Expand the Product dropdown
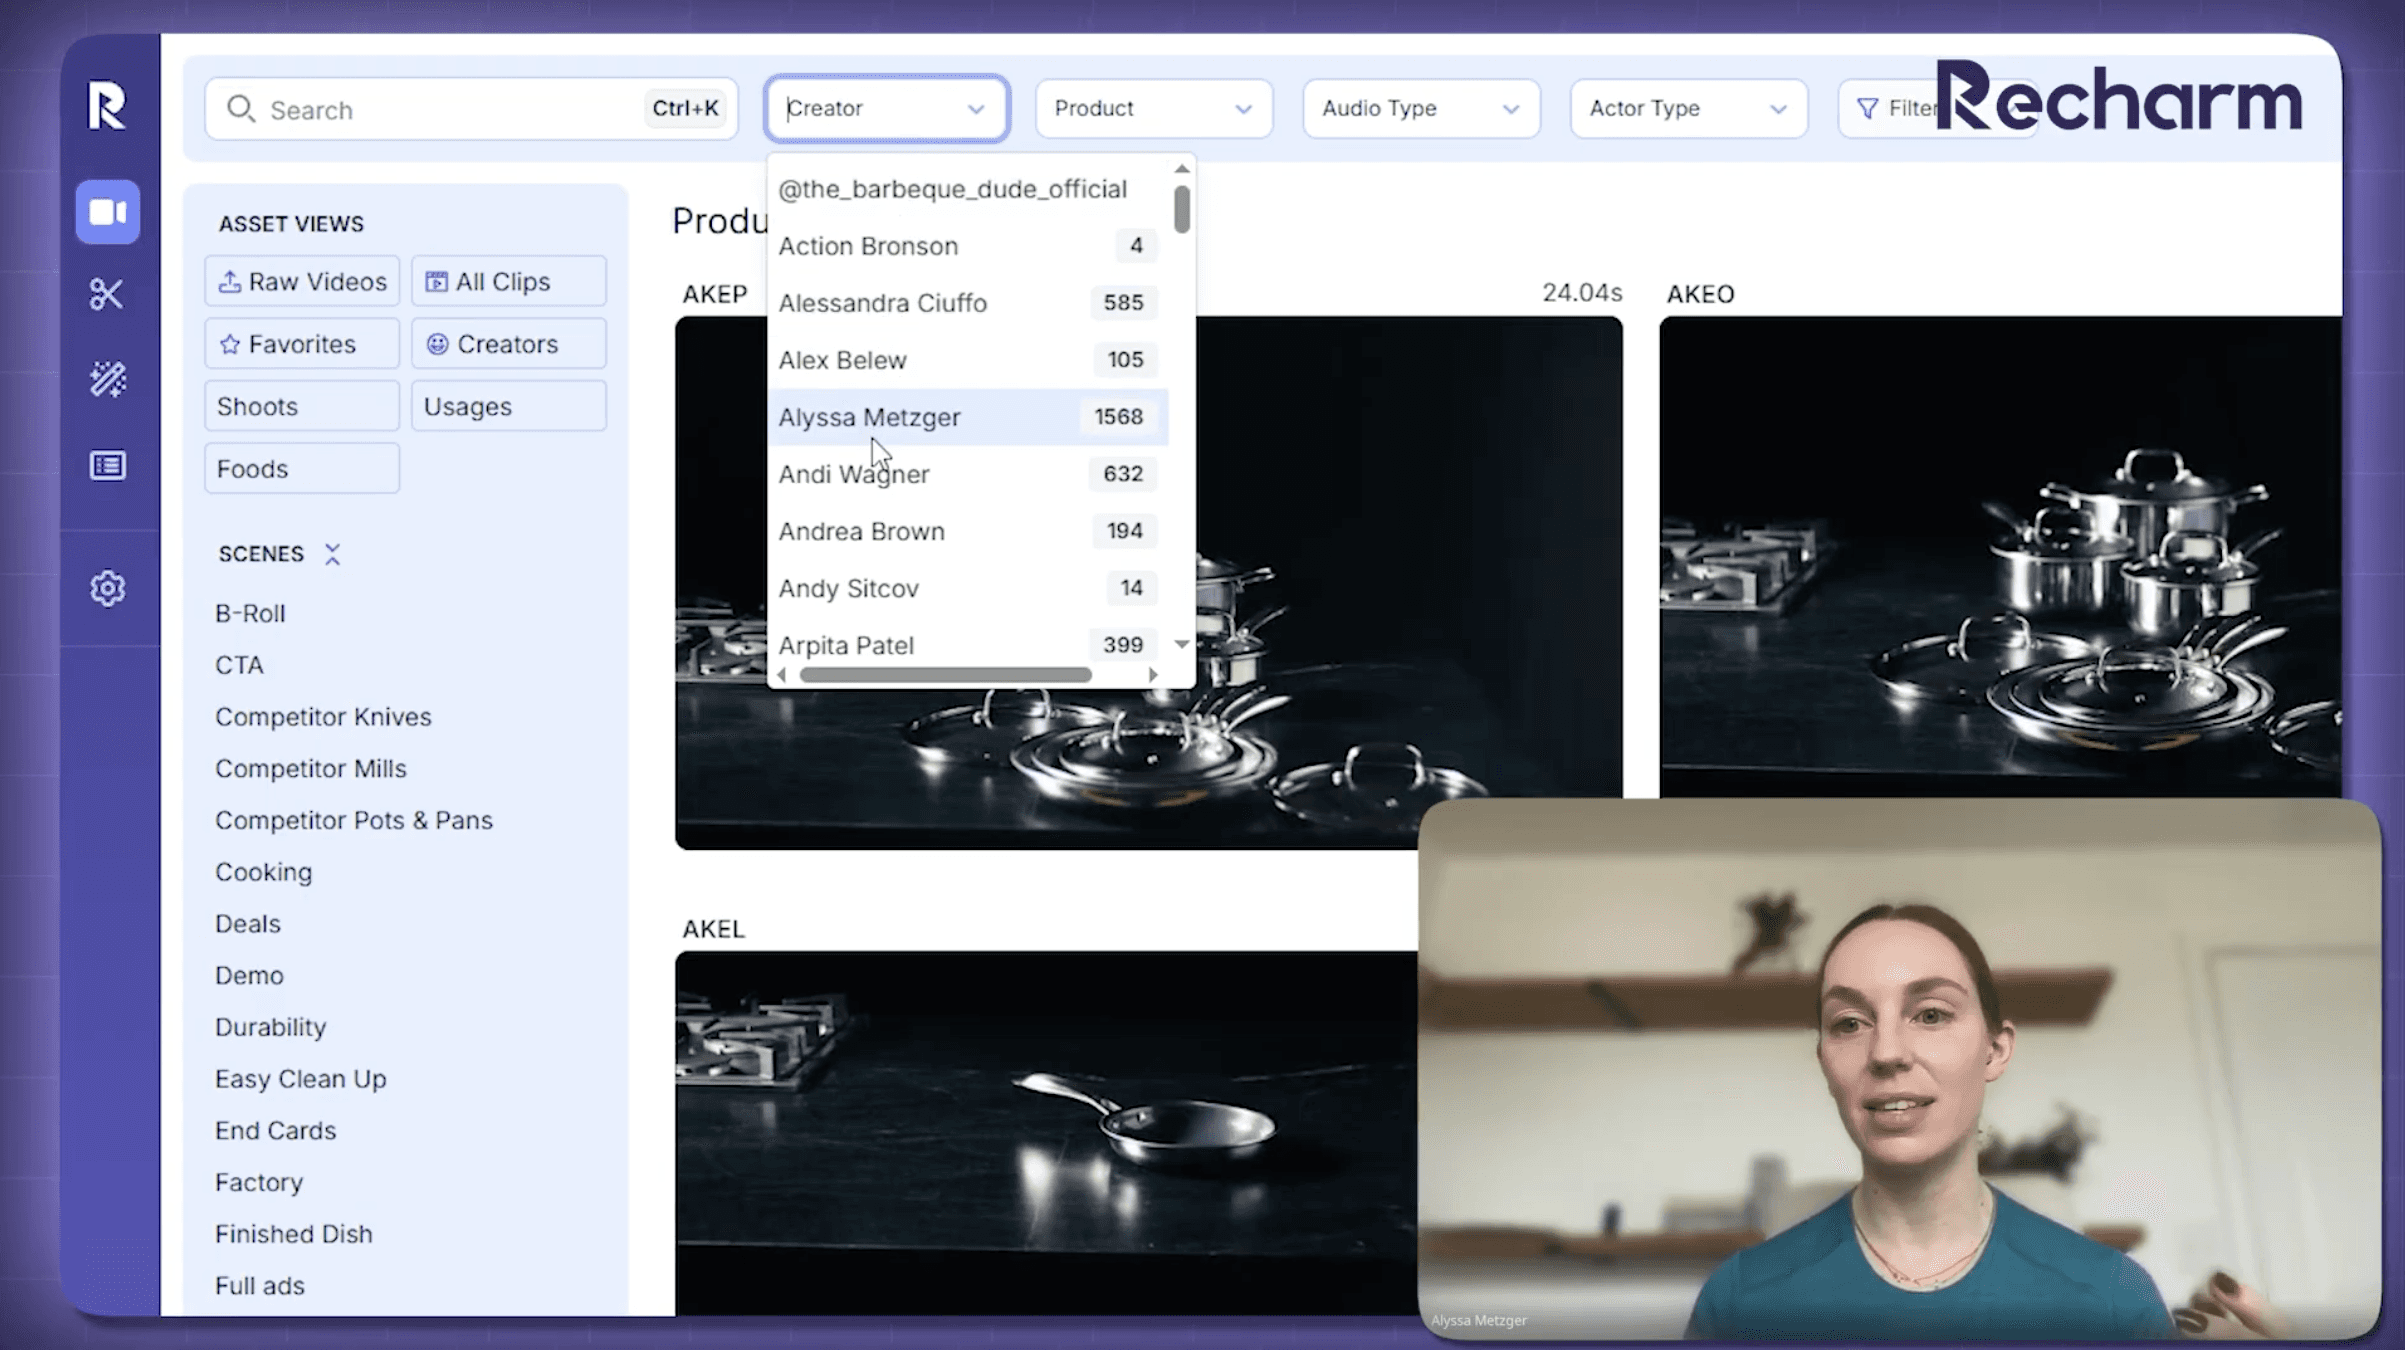 pyautogui.click(x=1152, y=108)
